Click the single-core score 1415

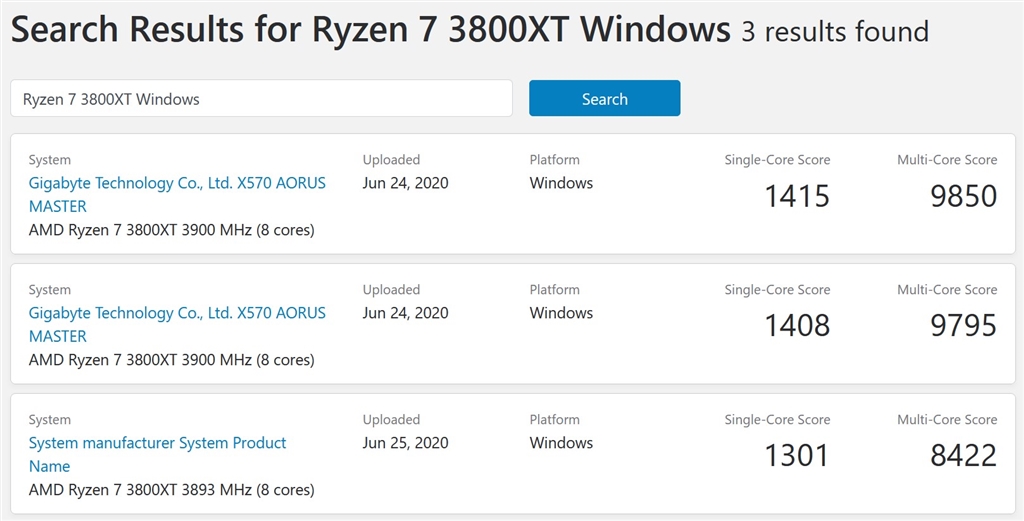[x=797, y=195]
